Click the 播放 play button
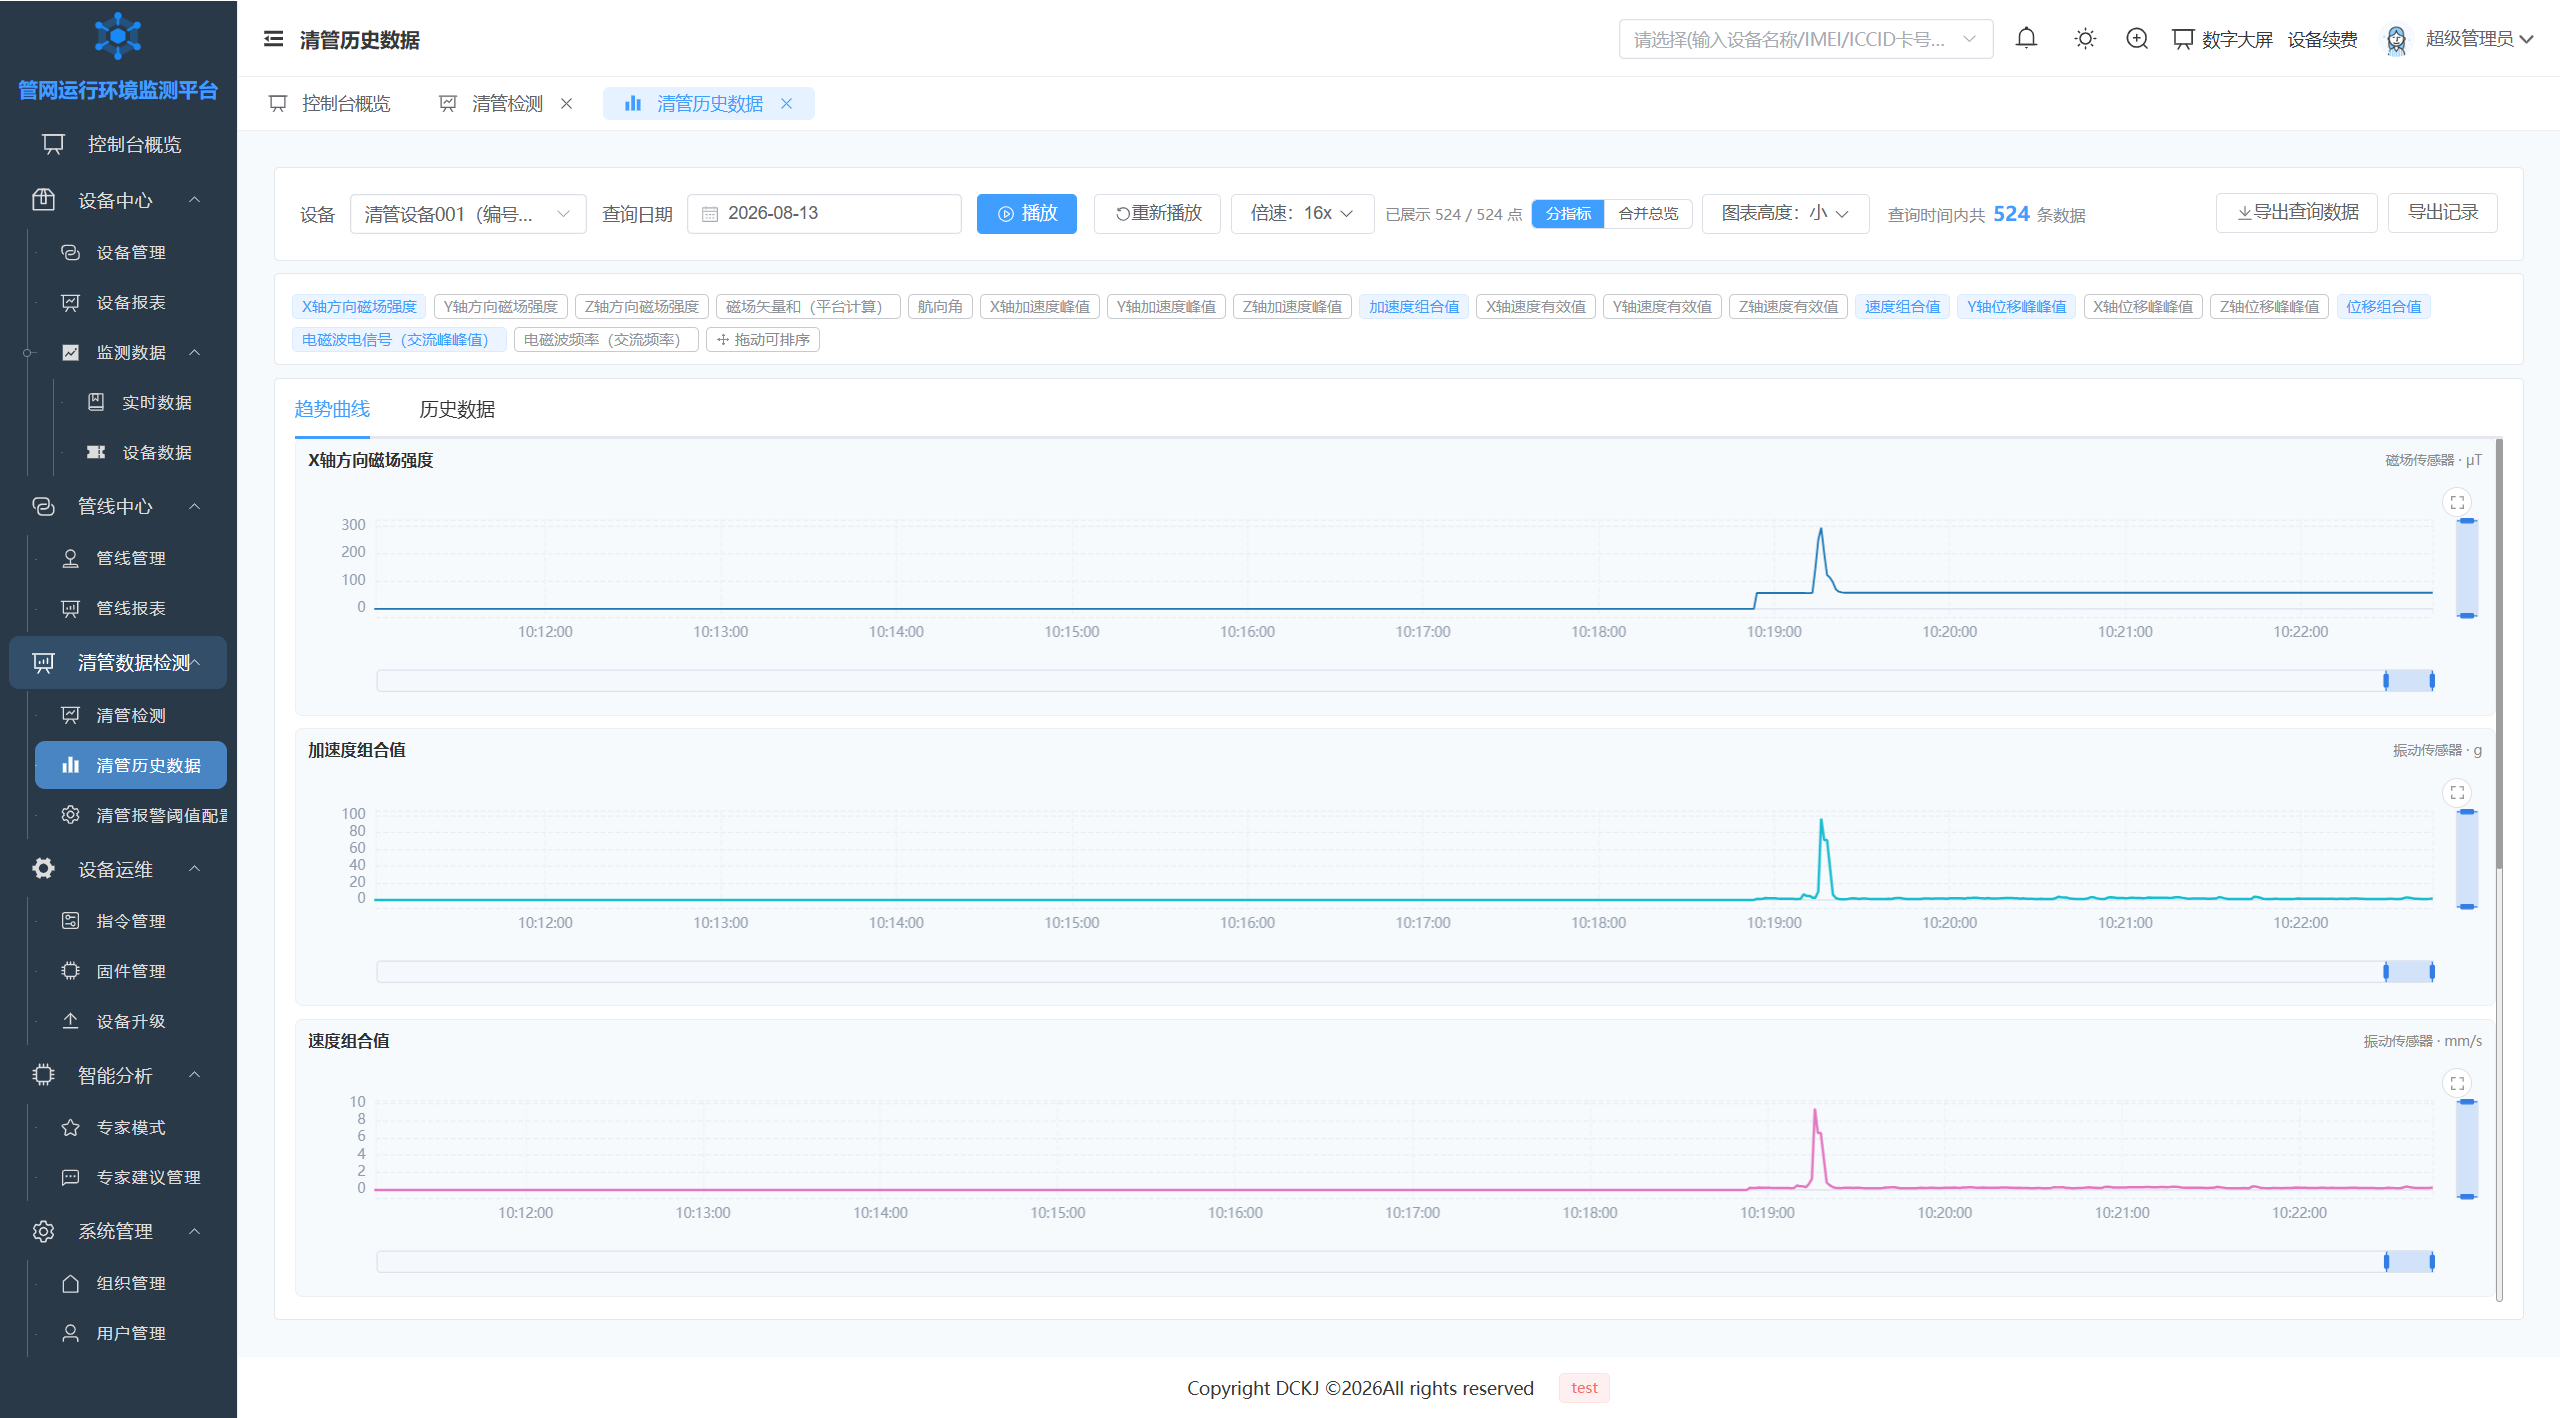Viewport: 2560px width, 1418px height. (x=1027, y=214)
